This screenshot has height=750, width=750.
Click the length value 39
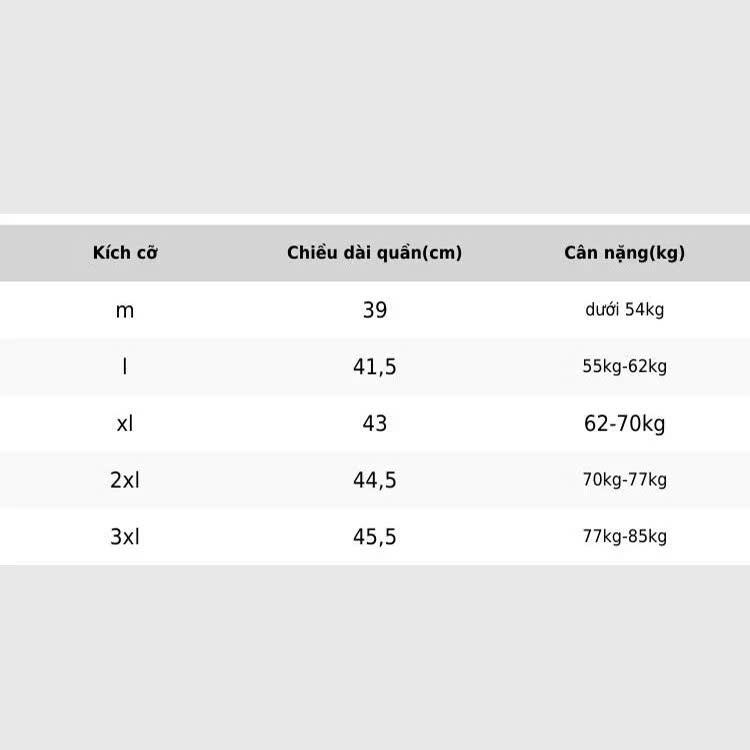[x=375, y=310]
